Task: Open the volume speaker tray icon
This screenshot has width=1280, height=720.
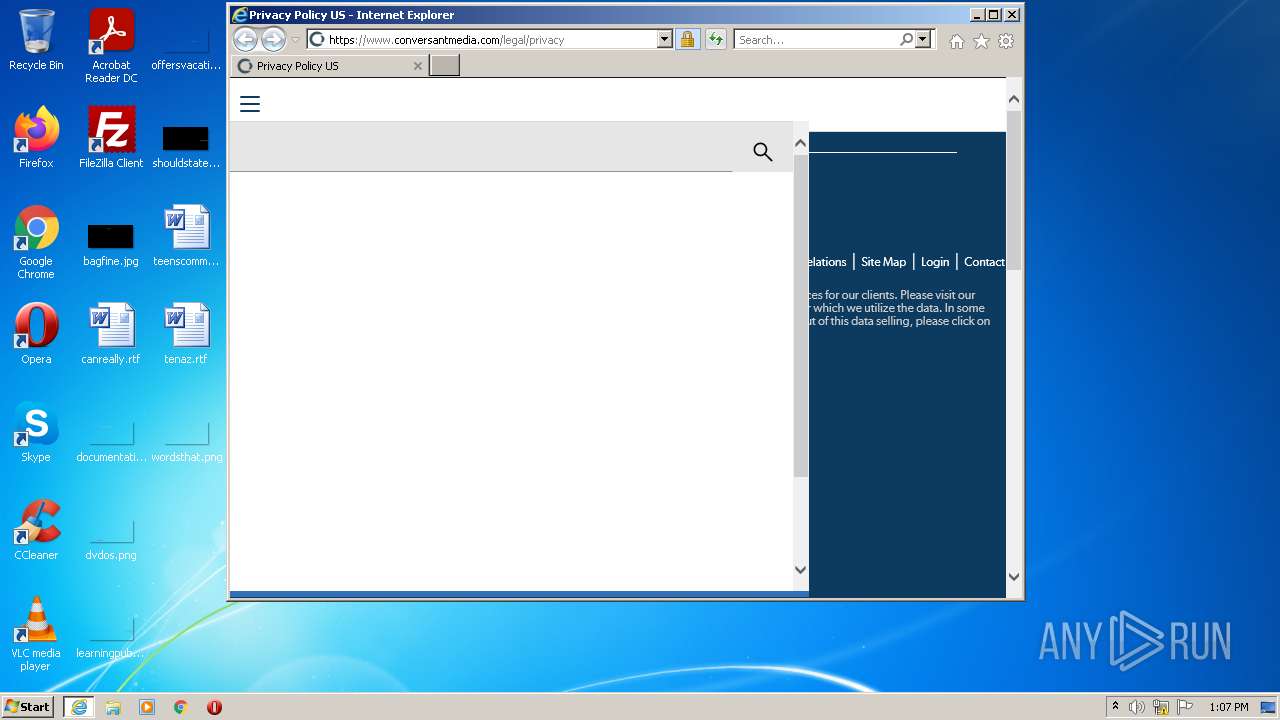Action: (x=1137, y=707)
